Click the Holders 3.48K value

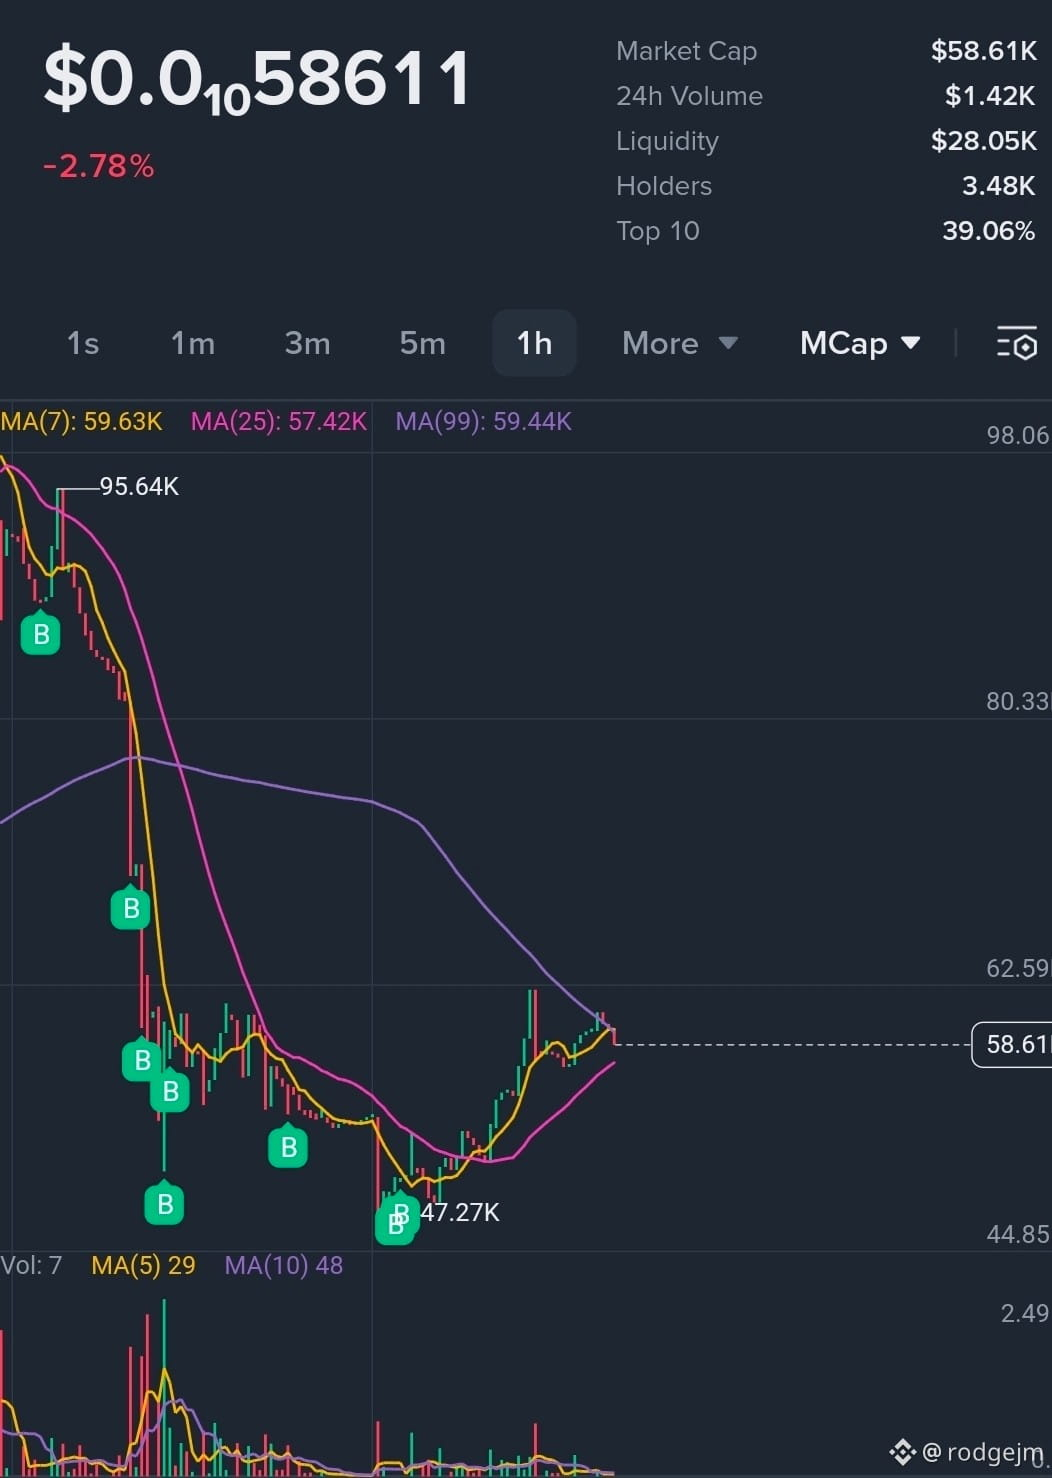(x=998, y=186)
